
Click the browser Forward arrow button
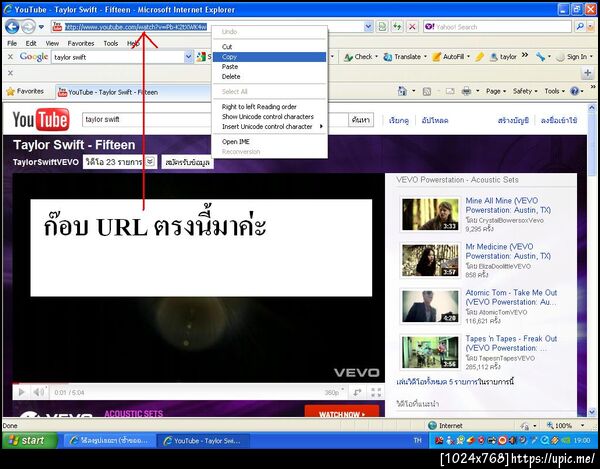pyautogui.click(x=28, y=27)
